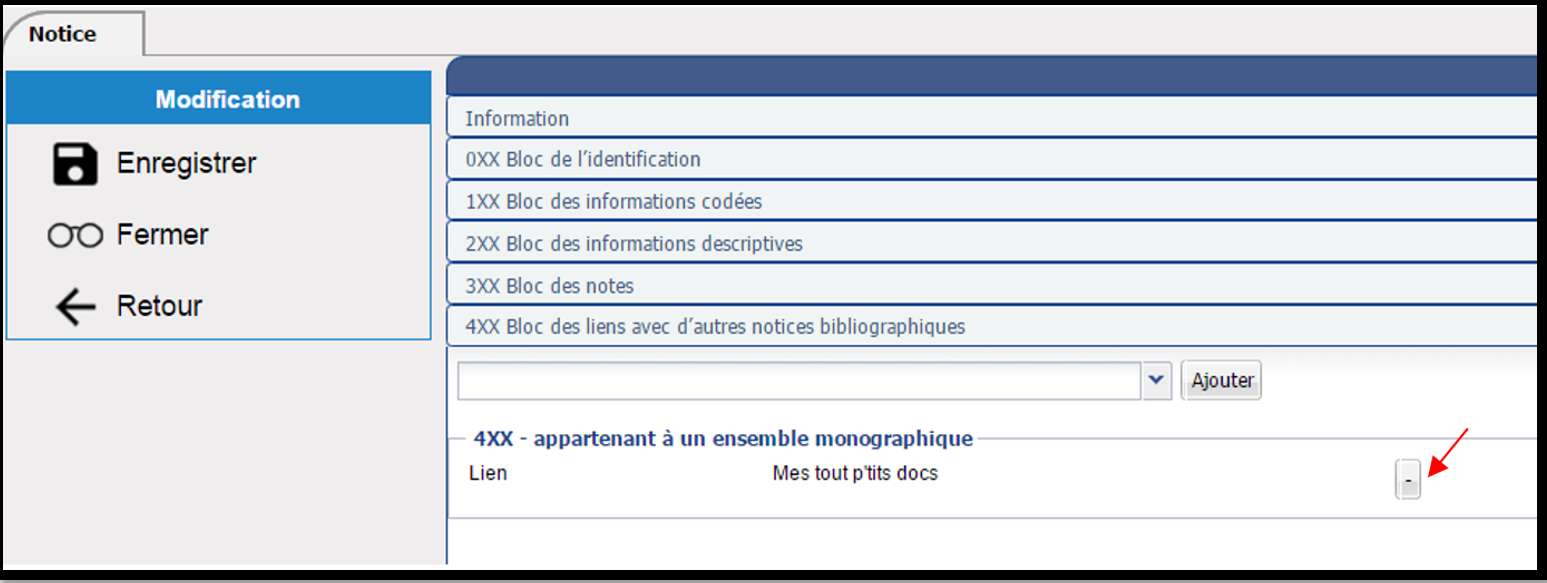Click the glasses icon beside Fermer
This screenshot has width=1547, height=583.
(x=75, y=235)
